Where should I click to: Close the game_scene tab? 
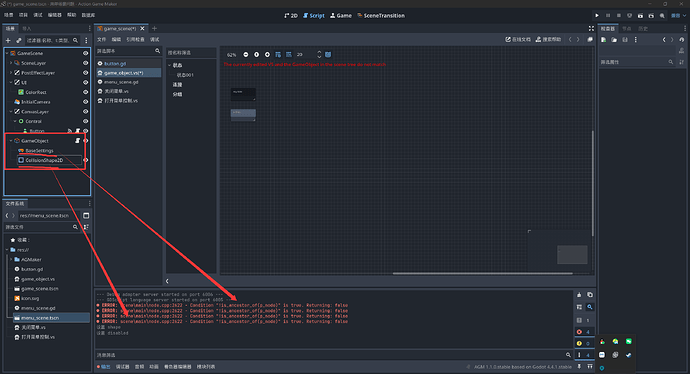142,29
